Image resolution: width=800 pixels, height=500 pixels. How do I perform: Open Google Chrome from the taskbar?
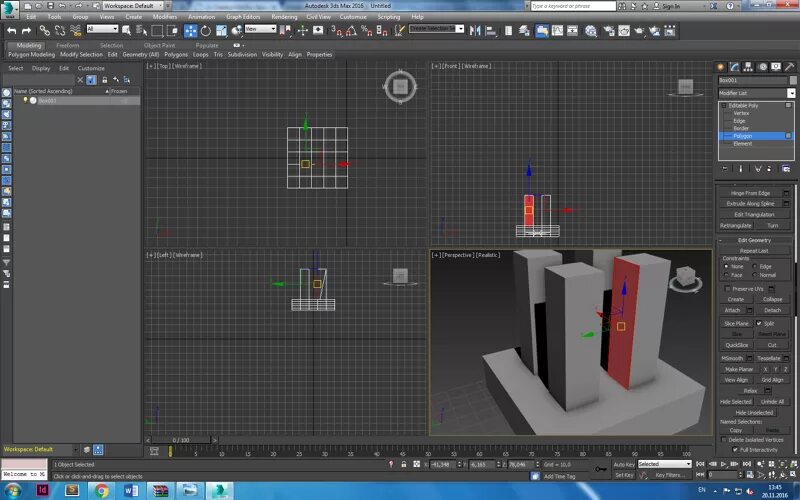pos(102,491)
